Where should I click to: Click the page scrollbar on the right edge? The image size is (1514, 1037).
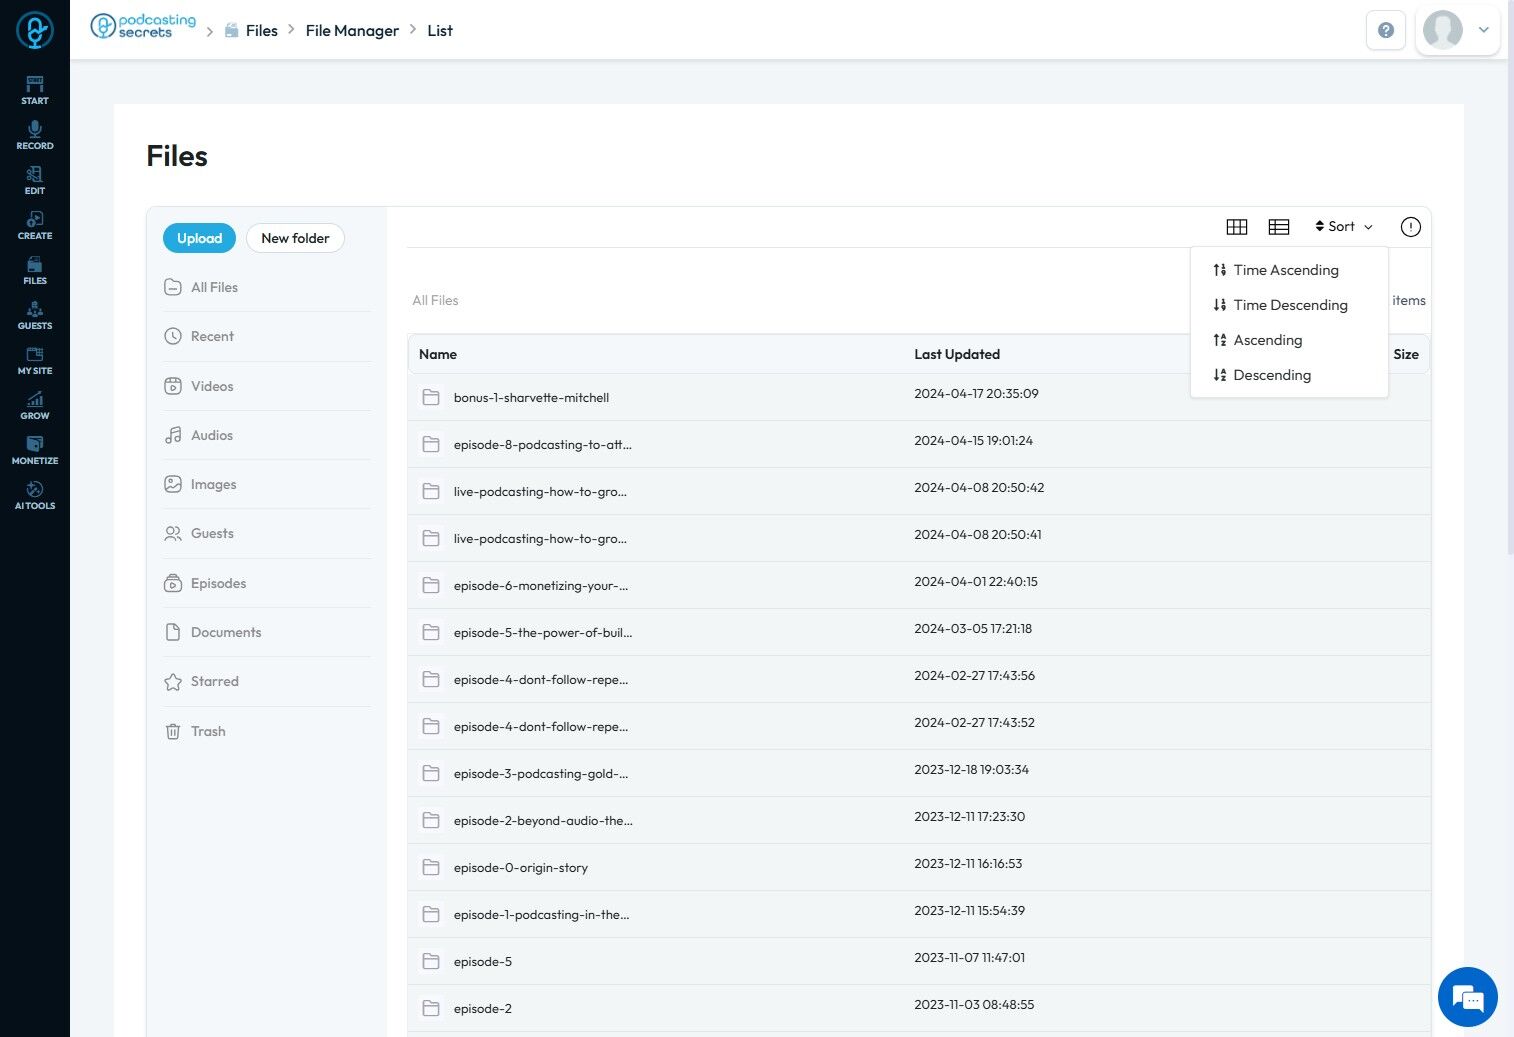(x=1510, y=277)
